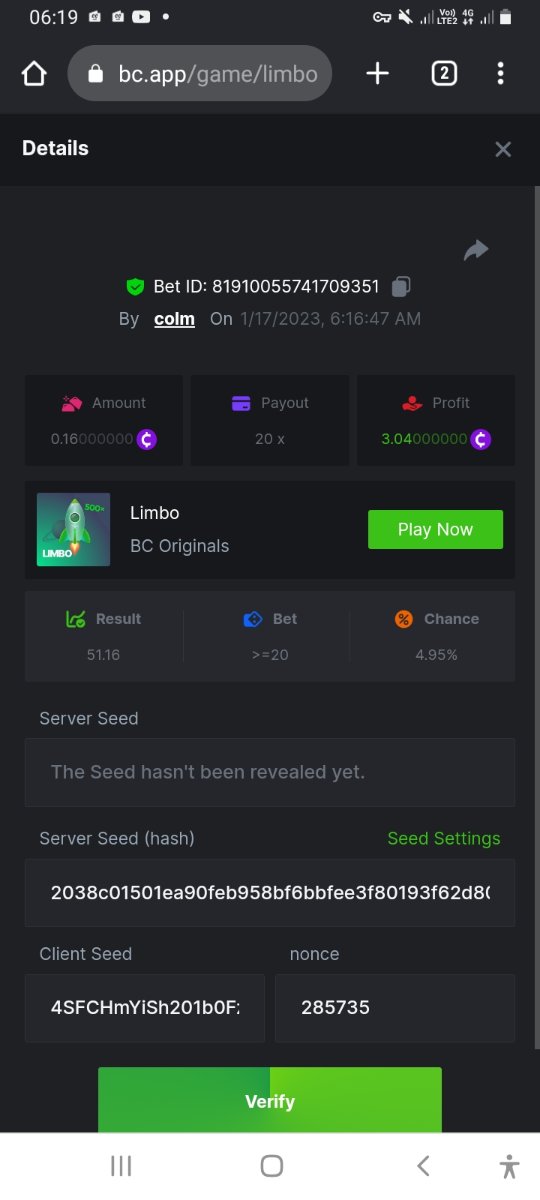Close the Details panel
The width and height of the screenshot is (540, 1200).
point(503,149)
